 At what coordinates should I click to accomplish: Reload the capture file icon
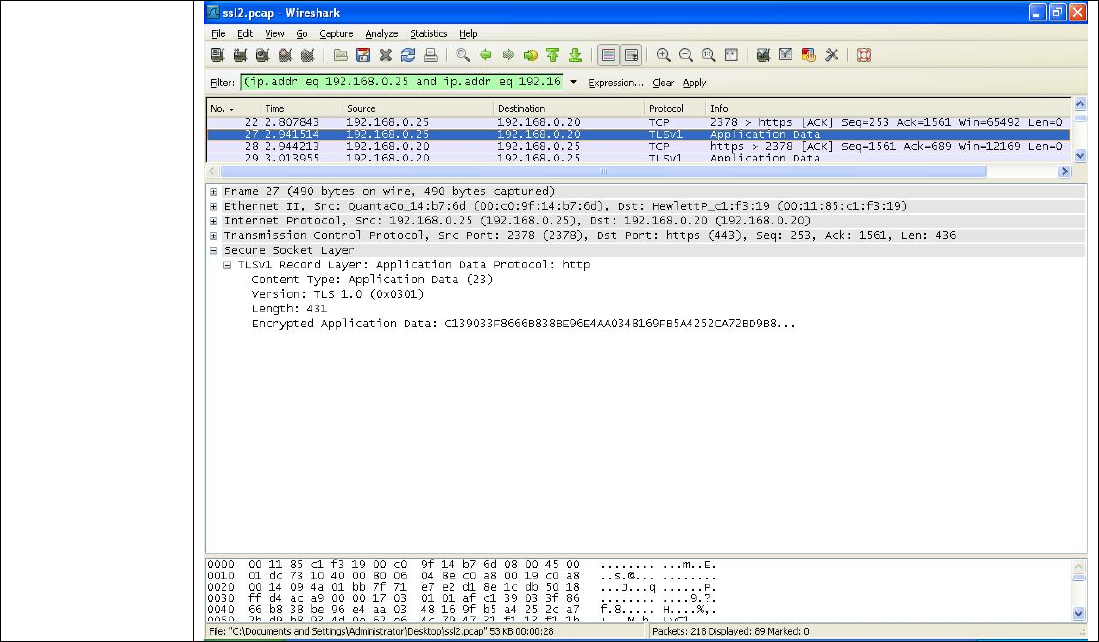[x=408, y=55]
